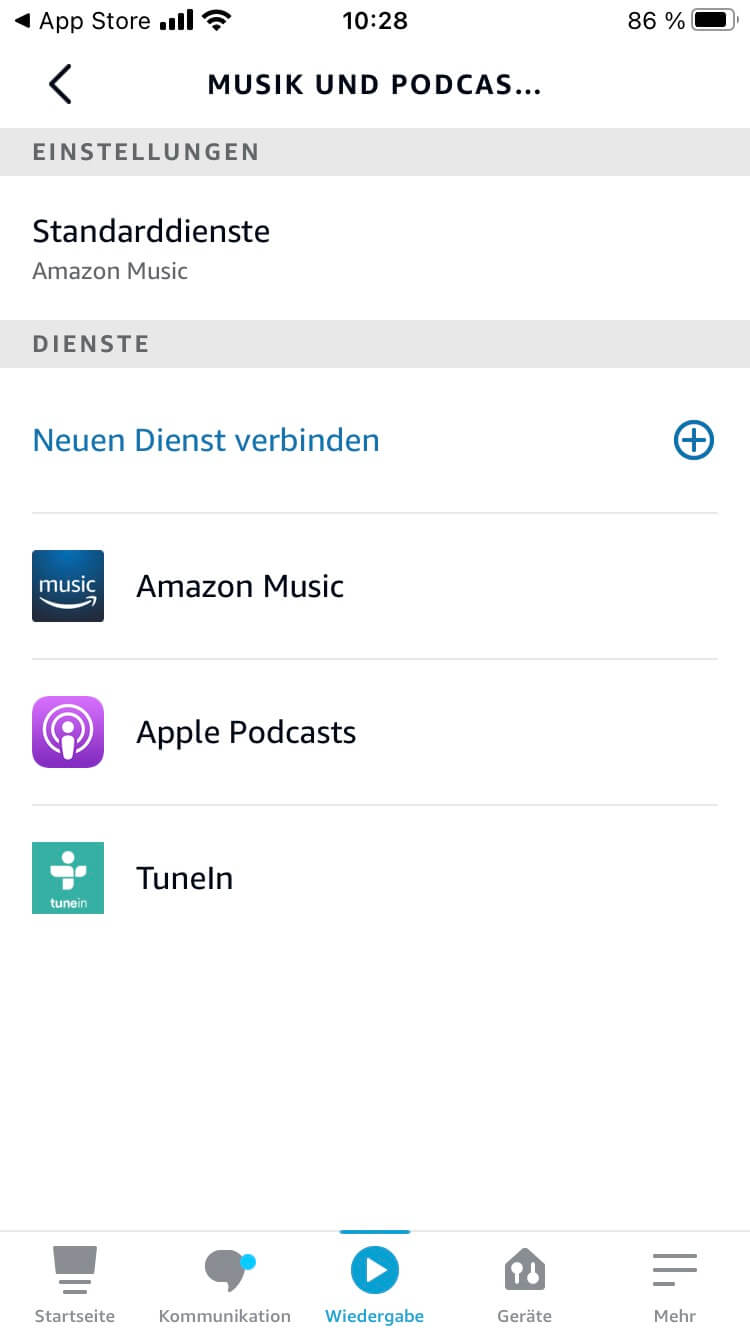This screenshot has height=1334, width=750.
Task: Select the Apple Podcasts service label
Action: pos(246,732)
